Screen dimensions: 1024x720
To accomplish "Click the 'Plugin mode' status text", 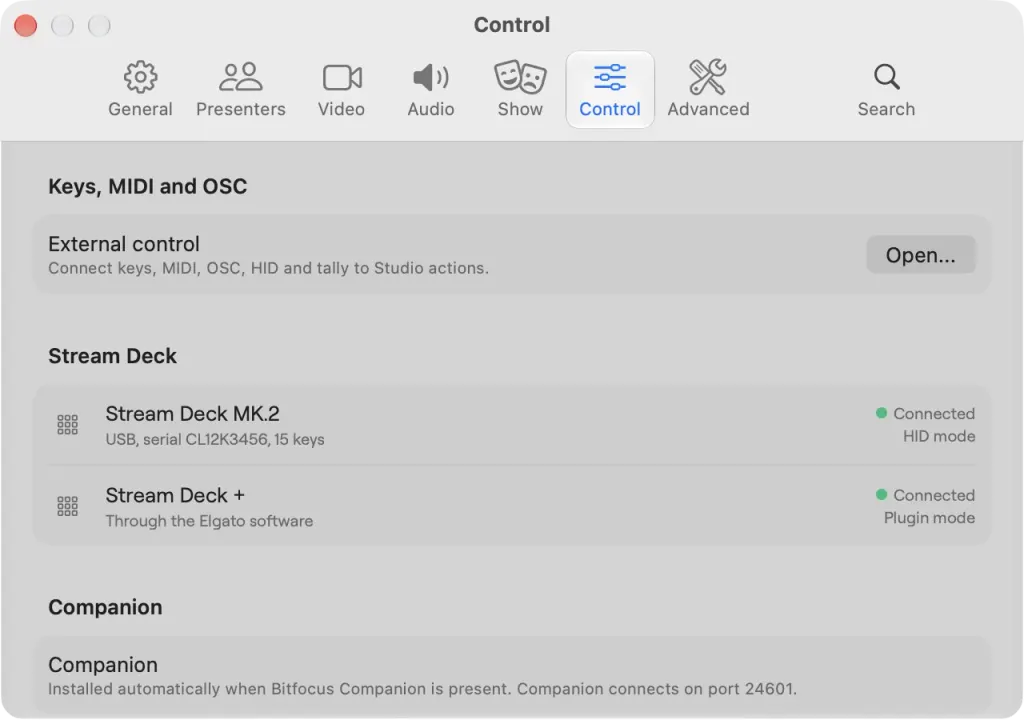I will (929, 518).
